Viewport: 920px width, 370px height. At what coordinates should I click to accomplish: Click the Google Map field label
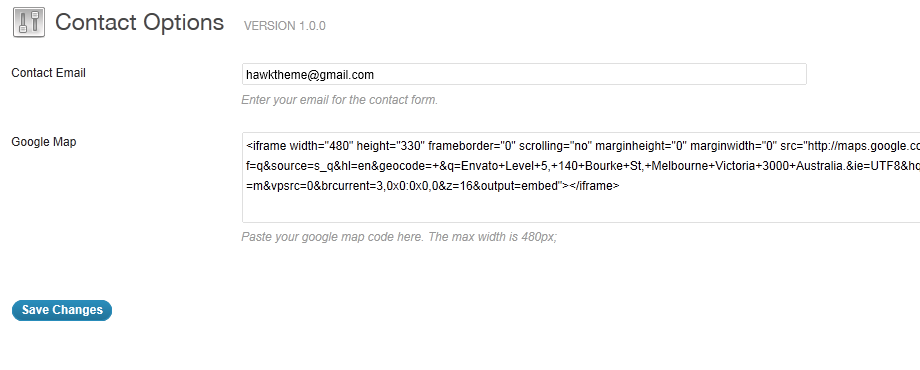pos(44,142)
